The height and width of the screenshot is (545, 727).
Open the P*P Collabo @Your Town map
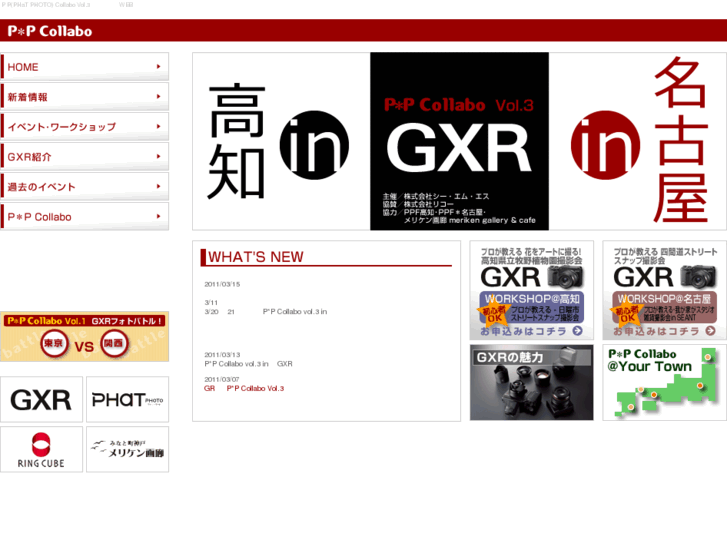tap(664, 382)
